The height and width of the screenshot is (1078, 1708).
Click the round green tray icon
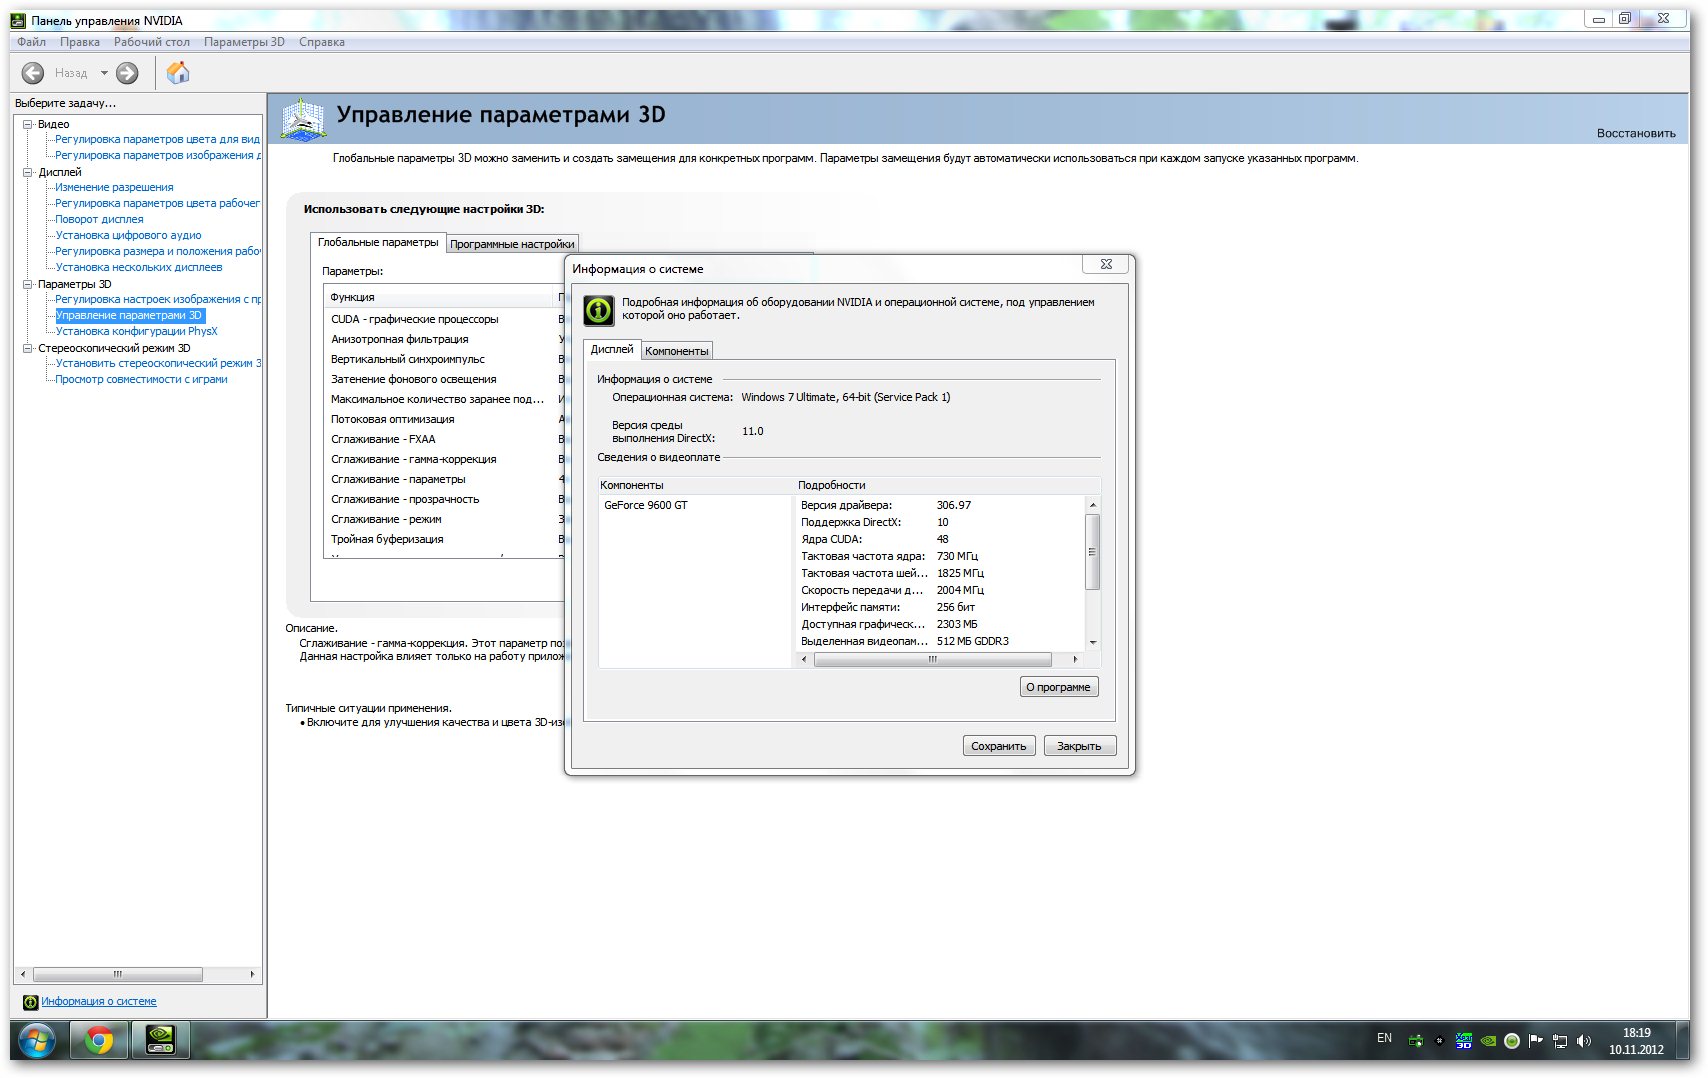click(x=1512, y=1041)
